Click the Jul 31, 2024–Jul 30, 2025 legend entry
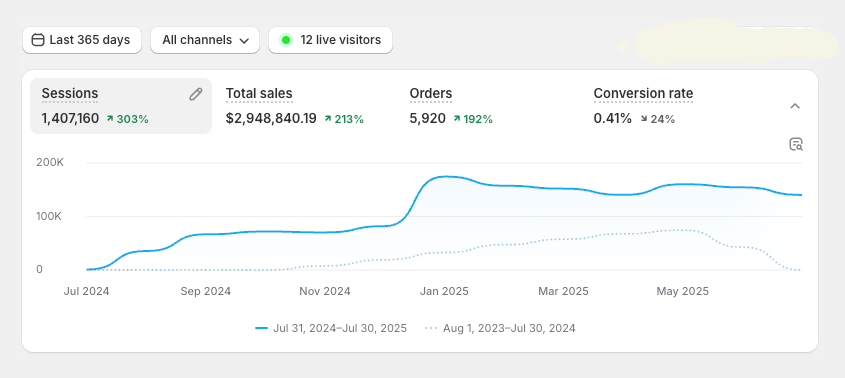The image size is (845, 378). (331, 328)
